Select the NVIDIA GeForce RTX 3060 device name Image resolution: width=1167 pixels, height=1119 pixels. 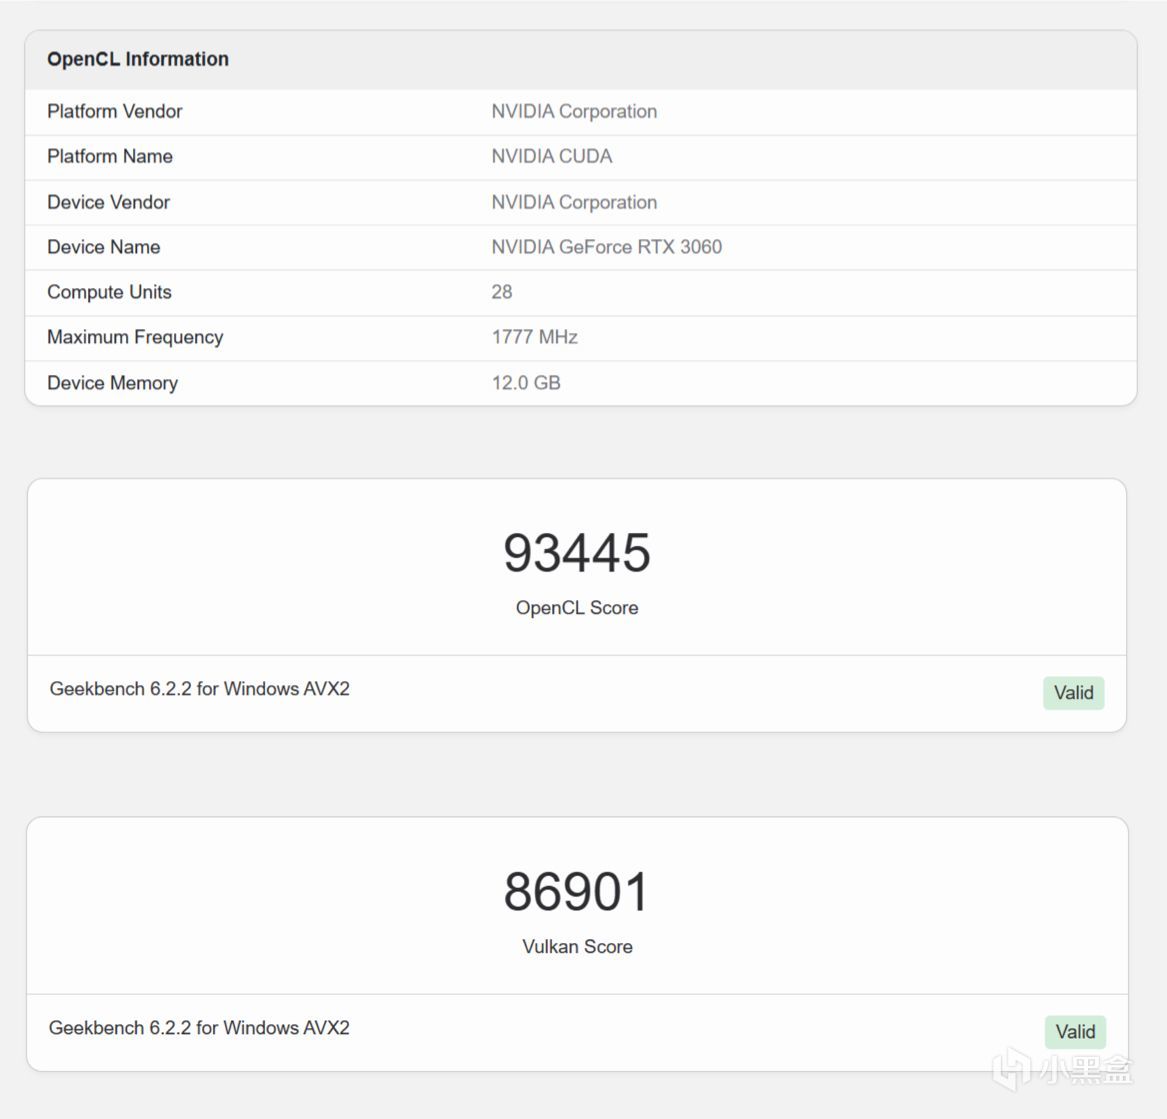pyautogui.click(x=606, y=247)
